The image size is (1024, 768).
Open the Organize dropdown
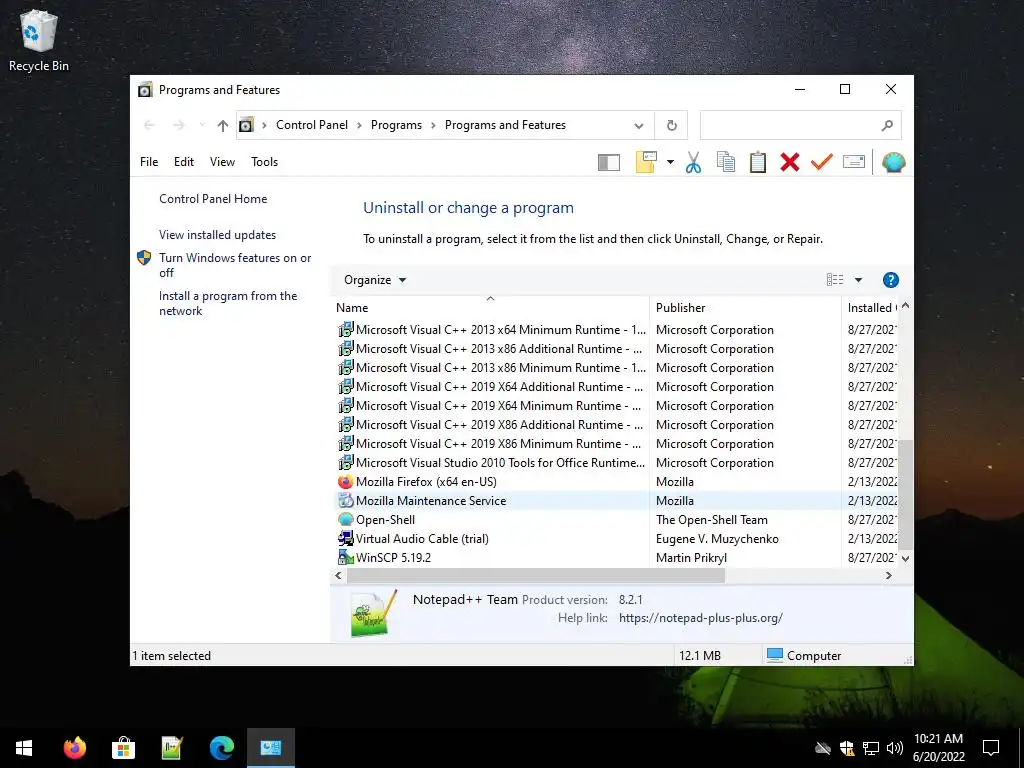pyautogui.click(x=375, y=280)
